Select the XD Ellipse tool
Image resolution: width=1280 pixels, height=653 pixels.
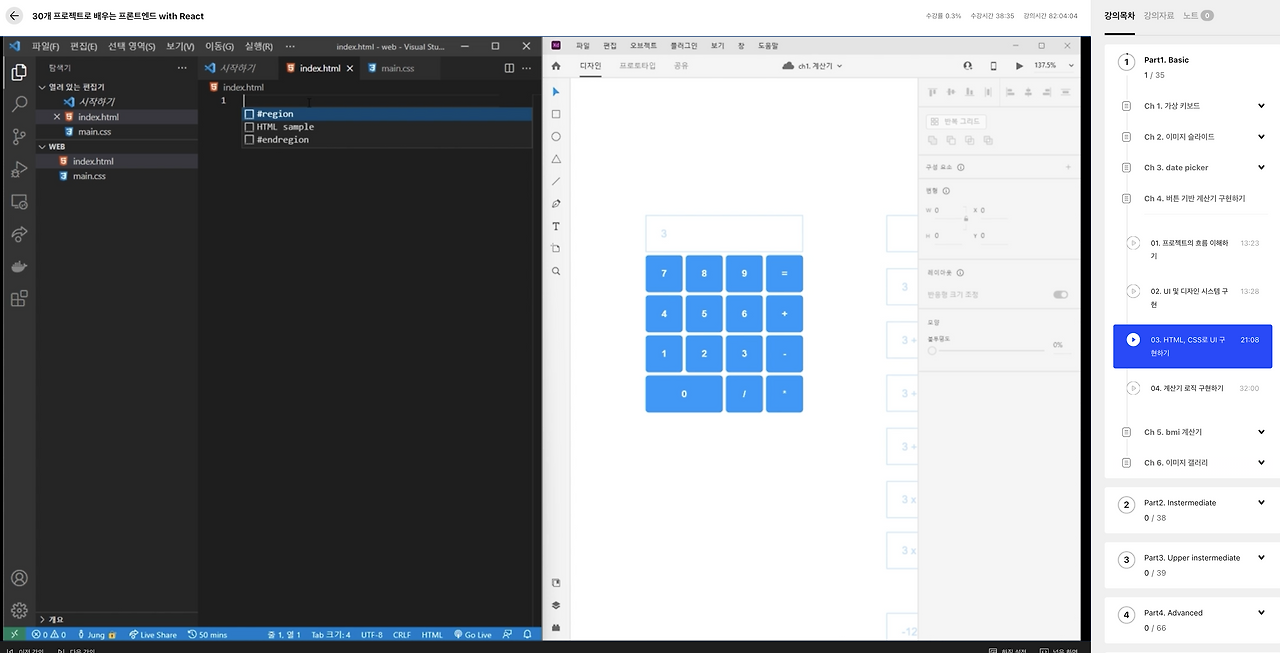click(556, 137)
